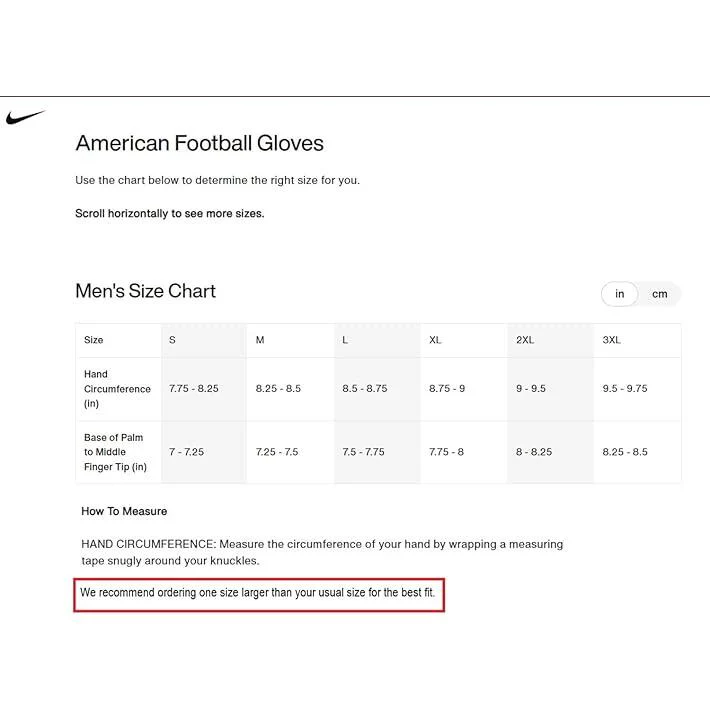
Task: Click the American Football Gloves heading
Action: pos(199,143)
